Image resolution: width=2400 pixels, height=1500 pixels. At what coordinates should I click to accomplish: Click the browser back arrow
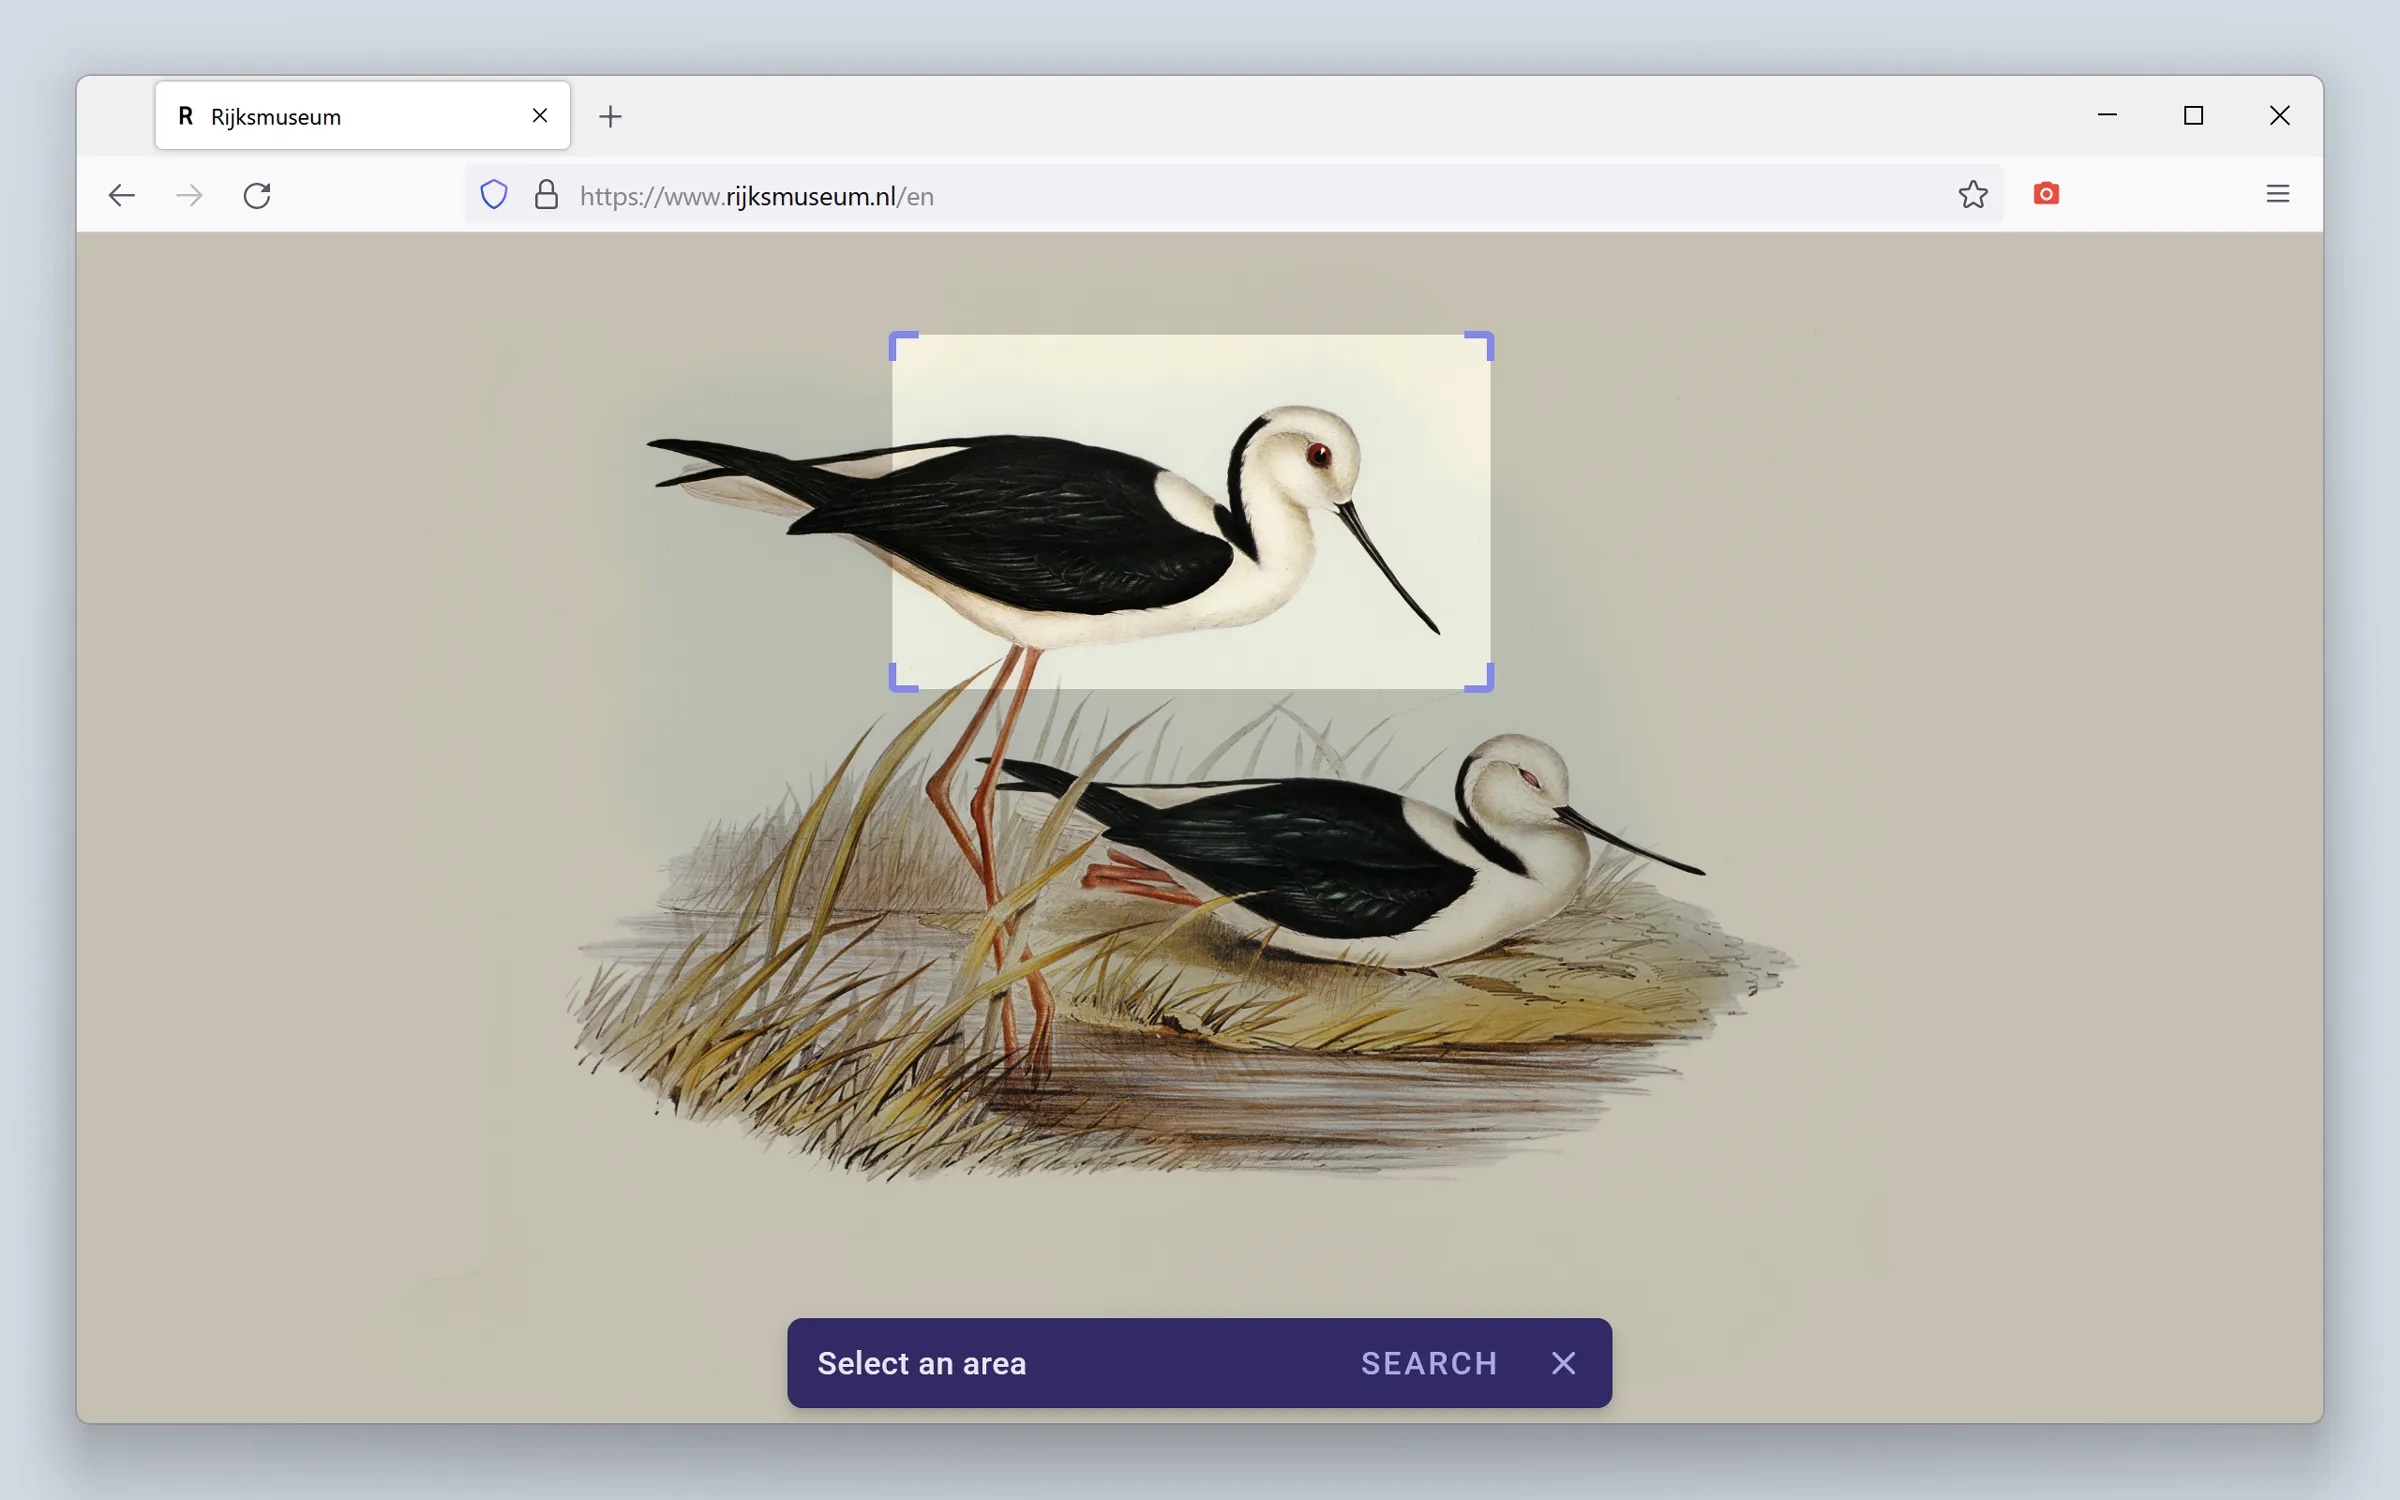point(122,195)
